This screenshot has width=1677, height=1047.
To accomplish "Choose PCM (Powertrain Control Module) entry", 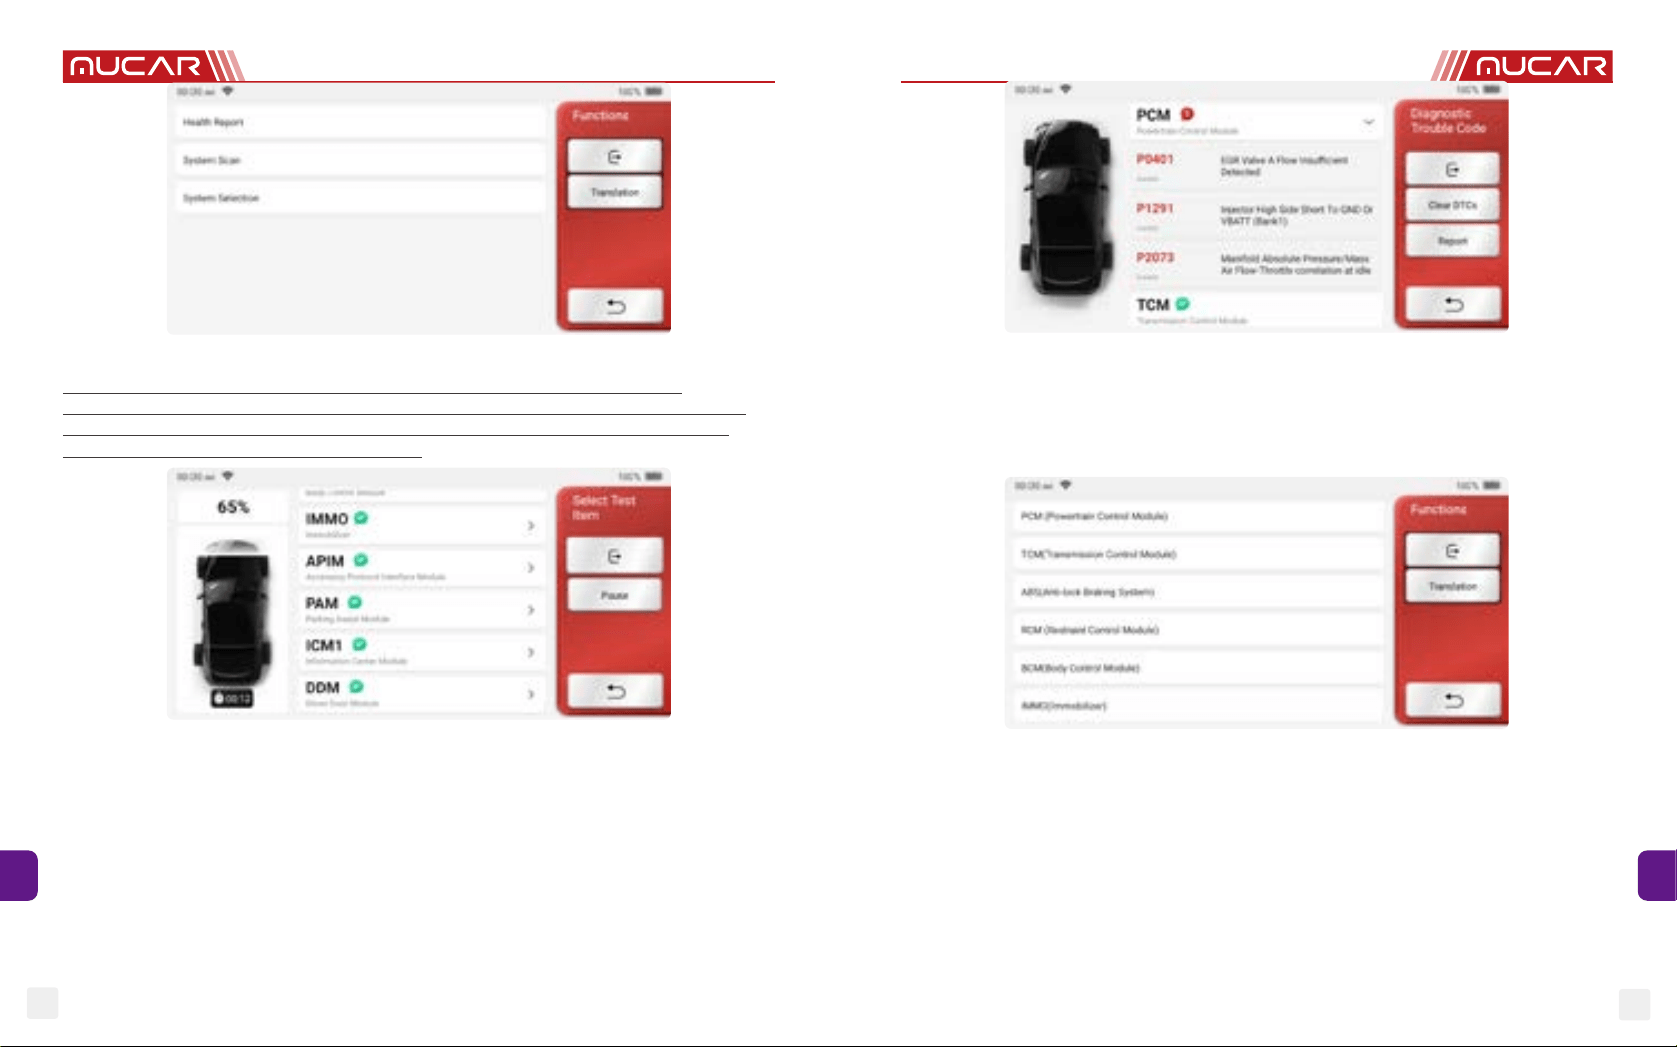I will pyautogui.click(x=1199, y=516).
